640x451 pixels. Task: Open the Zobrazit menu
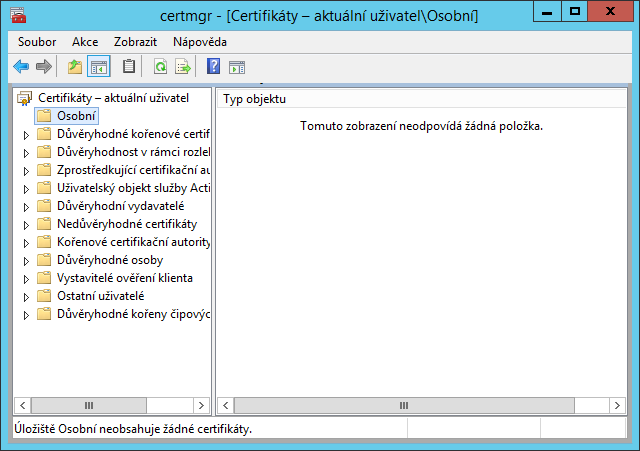pyautogui.click(x=135, y=42)
